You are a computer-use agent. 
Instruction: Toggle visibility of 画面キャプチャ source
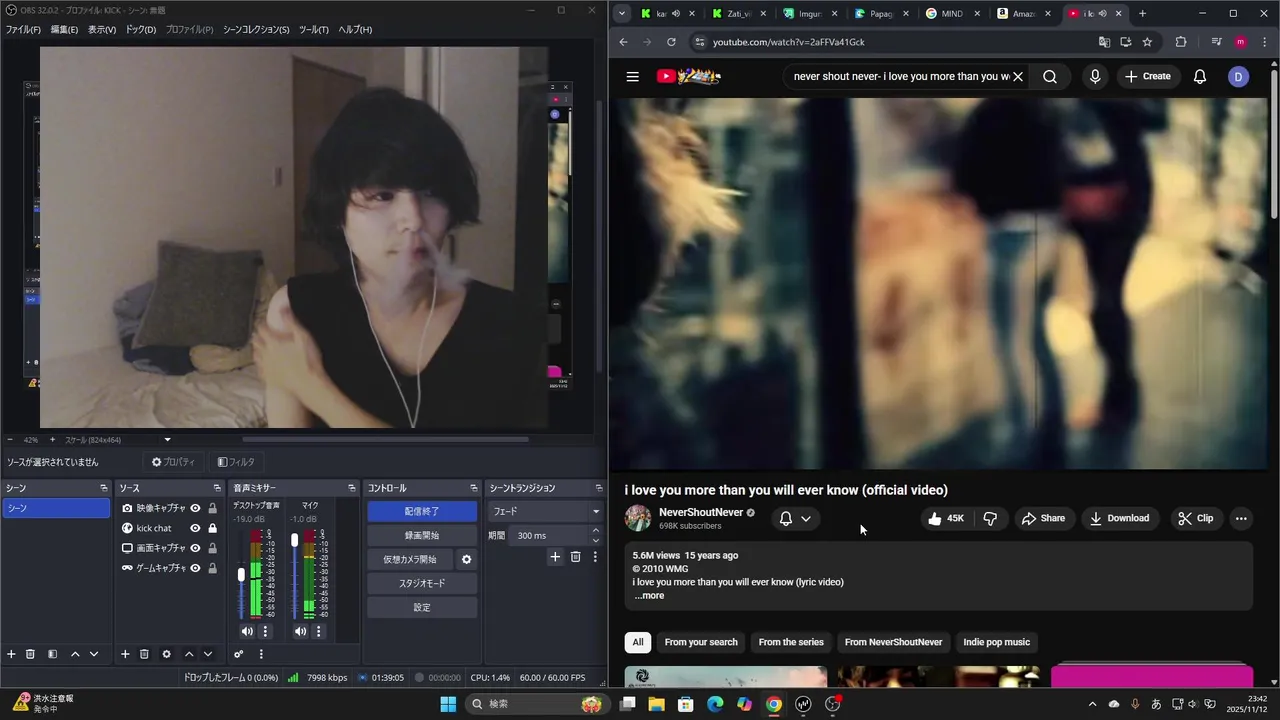195,548
